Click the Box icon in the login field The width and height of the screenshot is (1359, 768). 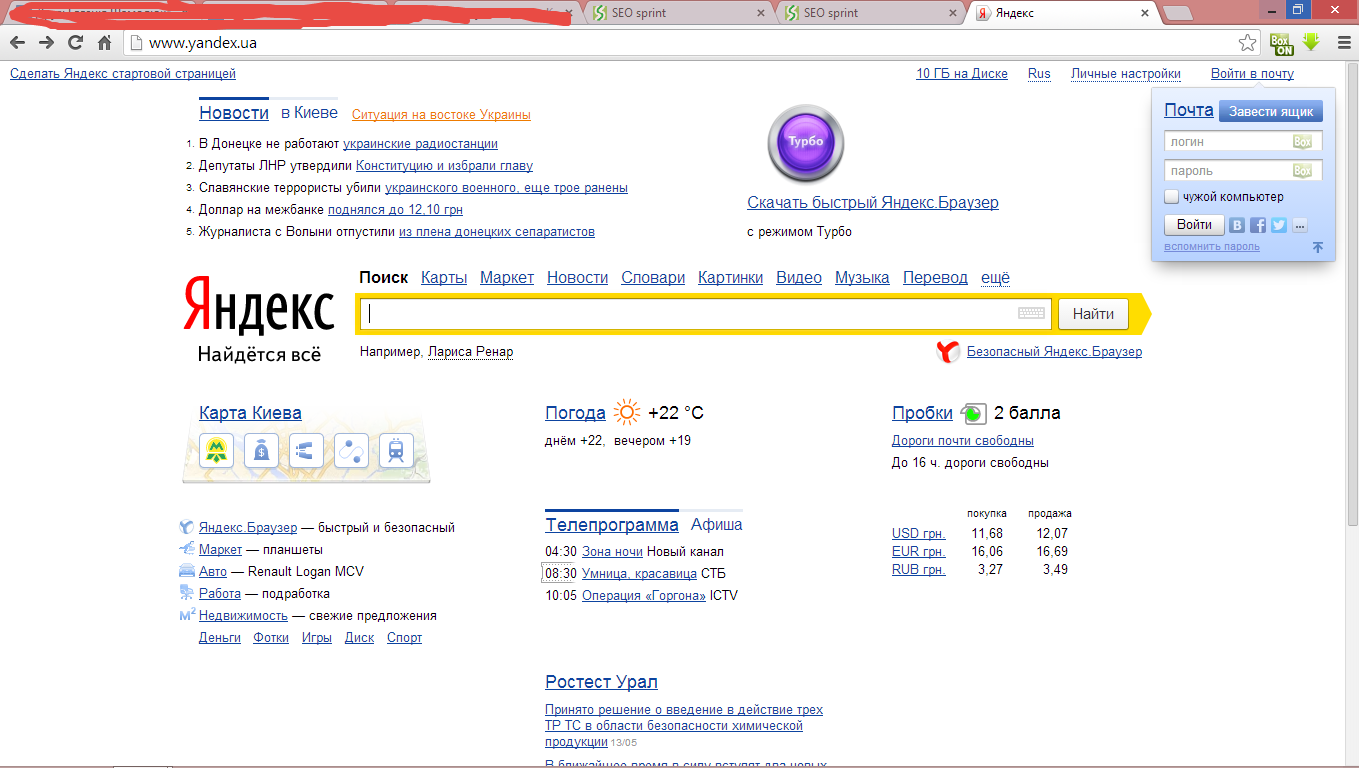pyautogui.click(x=1302, y=142)
